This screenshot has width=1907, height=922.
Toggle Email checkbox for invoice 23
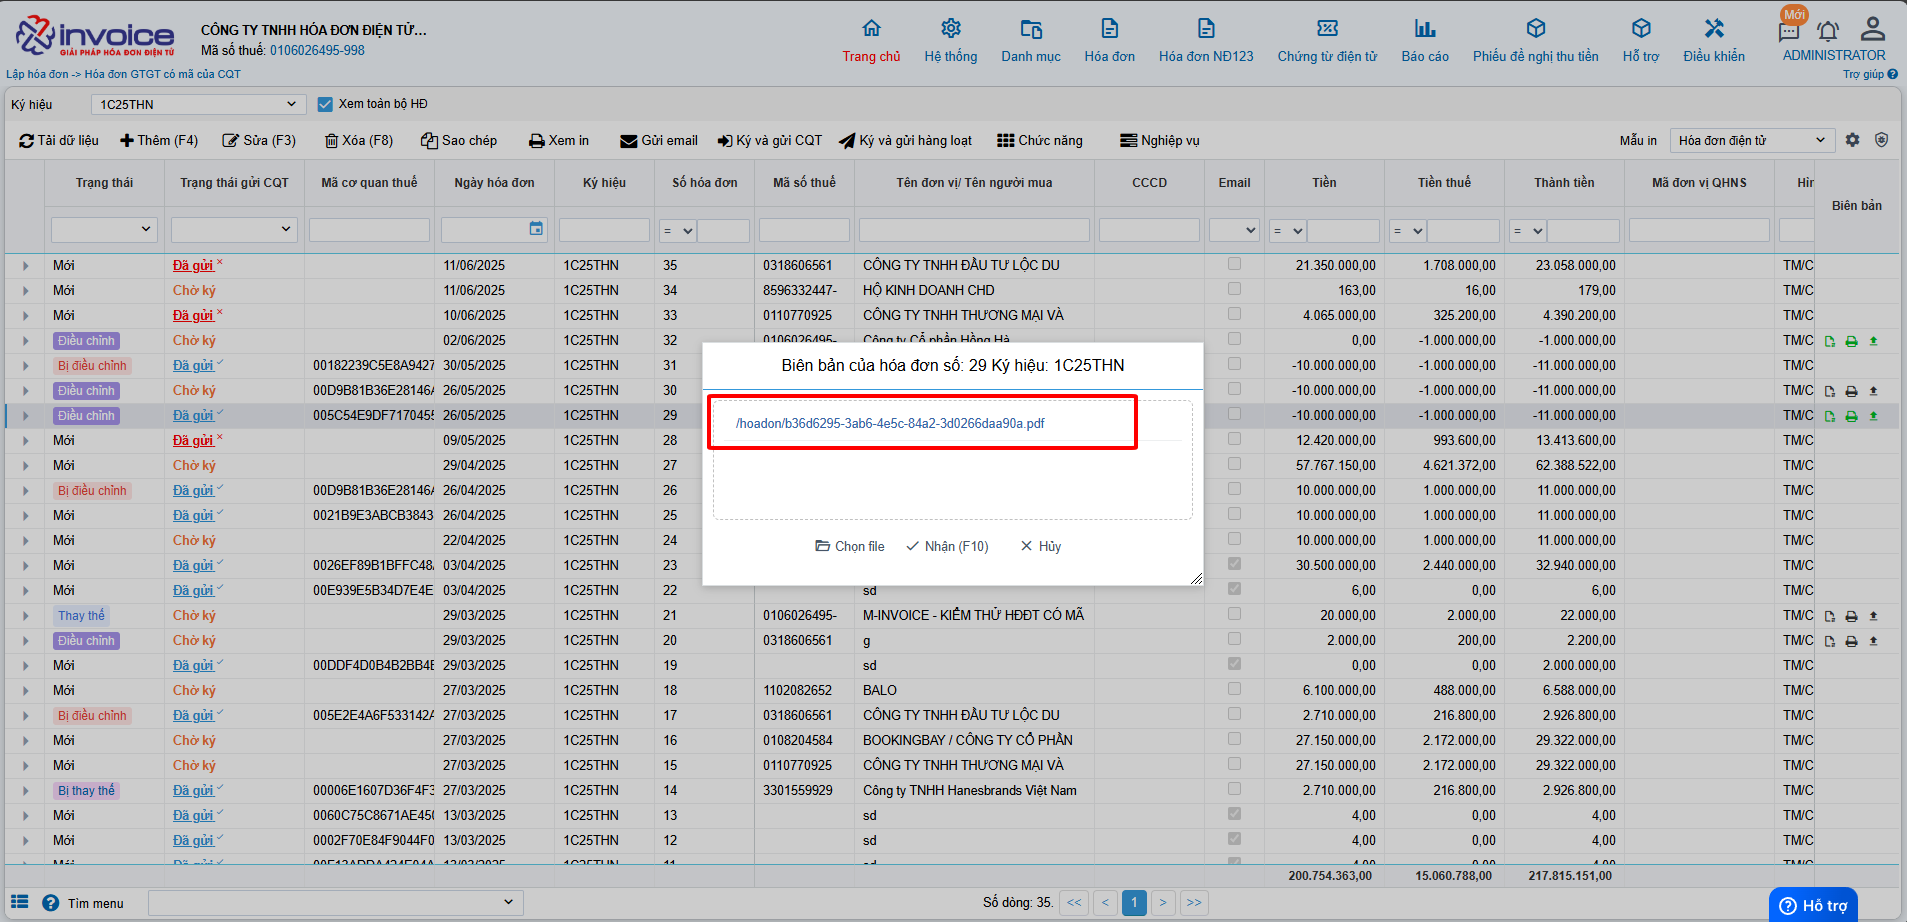[1234, 564]
